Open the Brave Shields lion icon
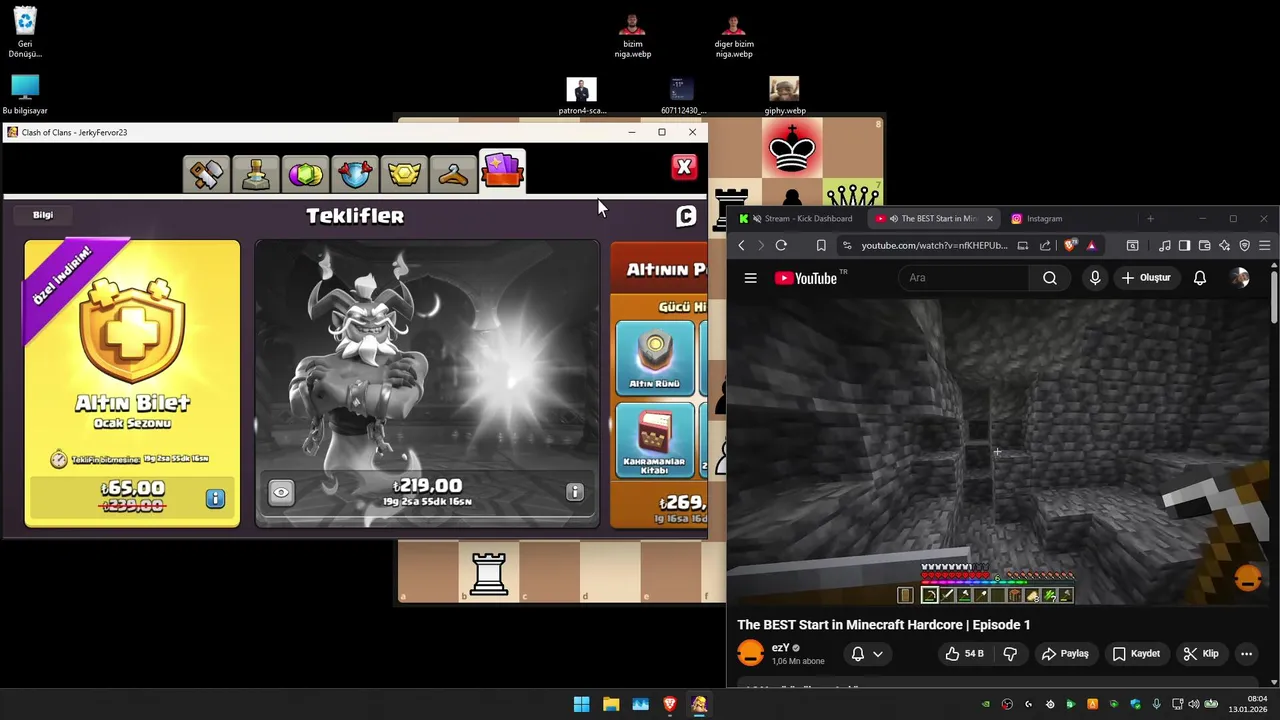 (x=1071, y=245)
